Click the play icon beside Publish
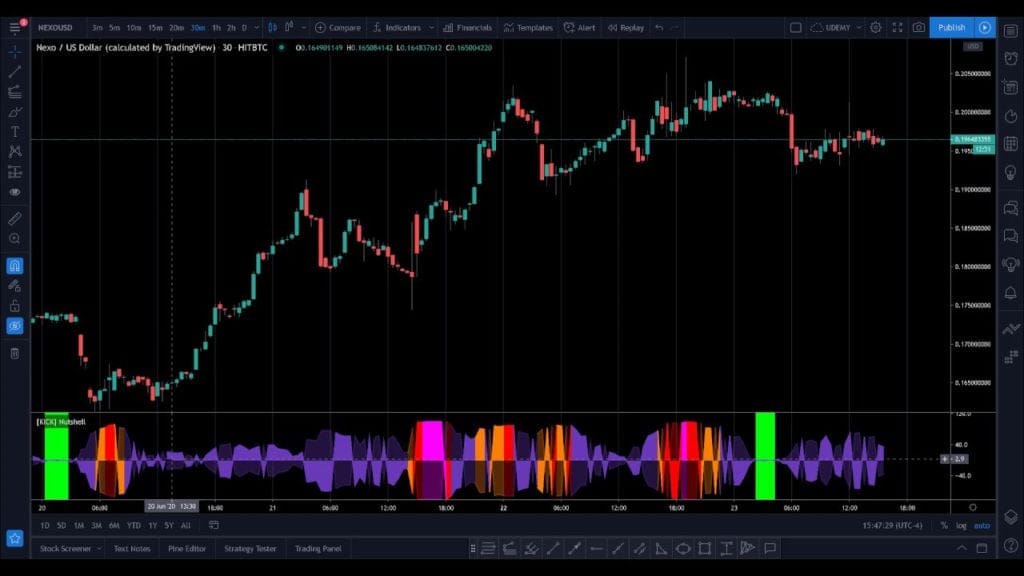This screenshot has height=576, width=1024. coord(985,27)
